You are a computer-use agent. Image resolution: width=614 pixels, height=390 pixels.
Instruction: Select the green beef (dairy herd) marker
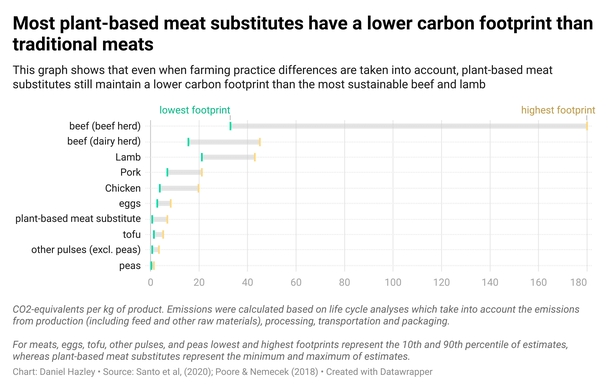[188, 142]
